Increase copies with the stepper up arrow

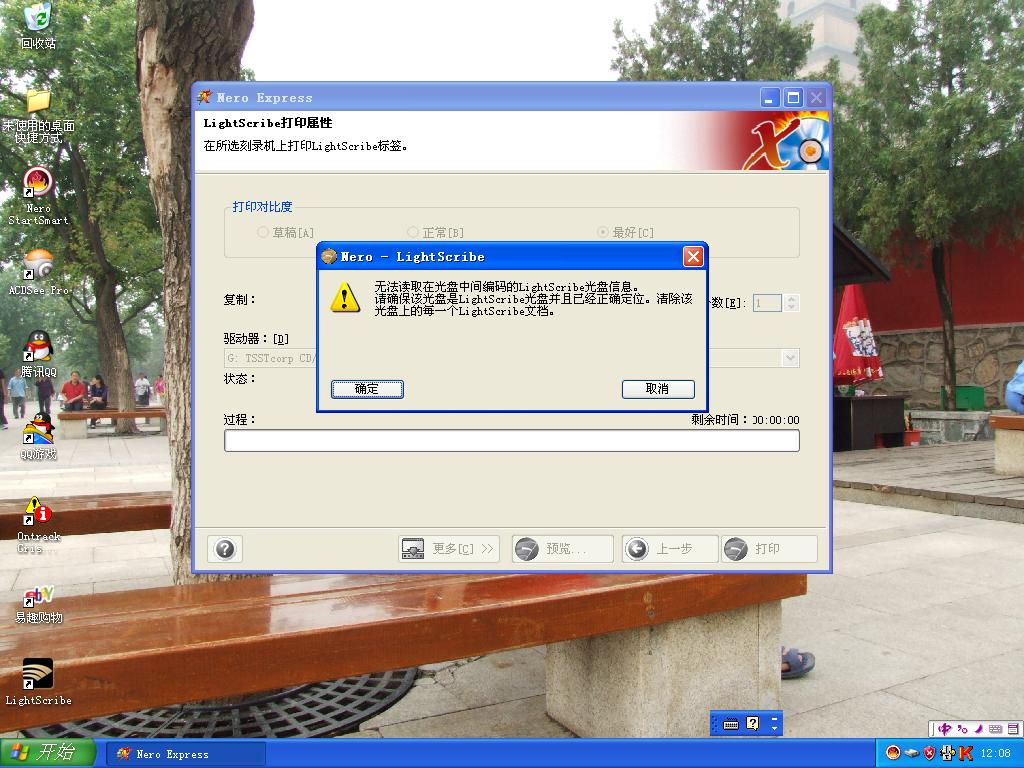(x=792, y=299)
